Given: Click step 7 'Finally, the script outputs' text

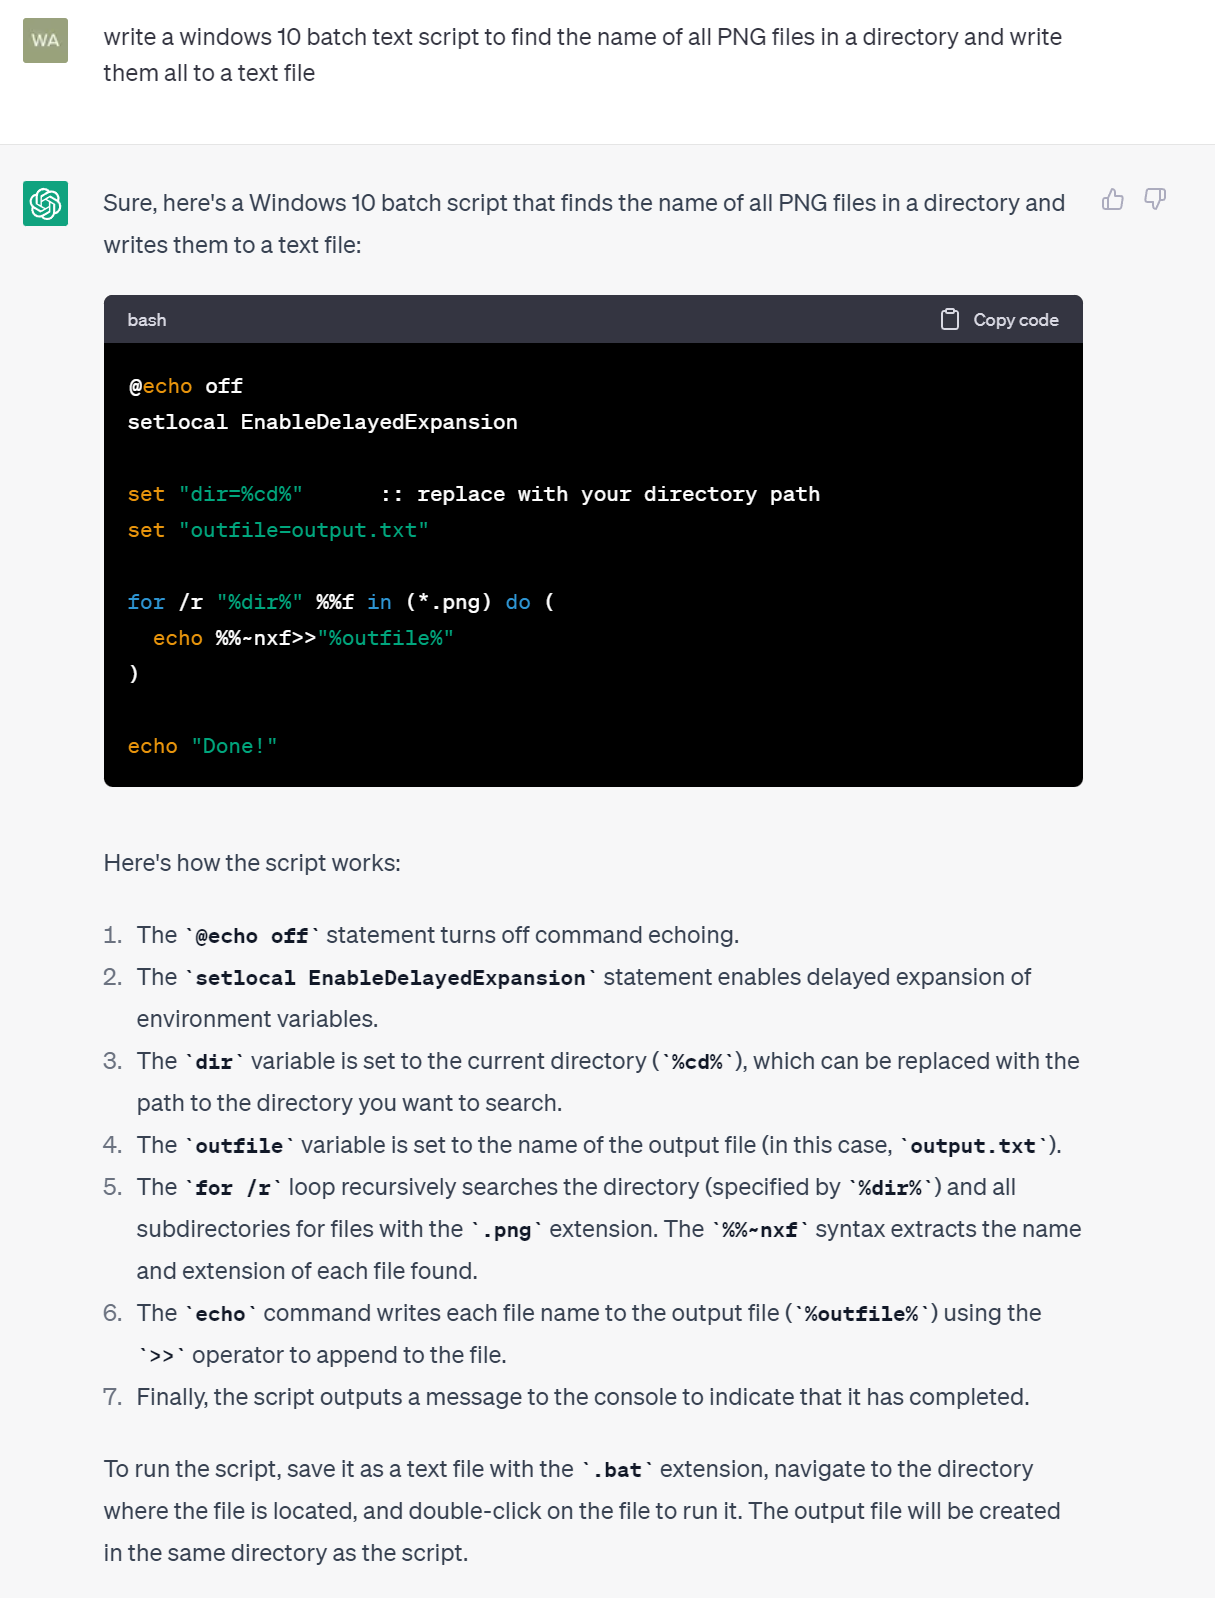Looking at the screenshot, I should [583, 1397].
